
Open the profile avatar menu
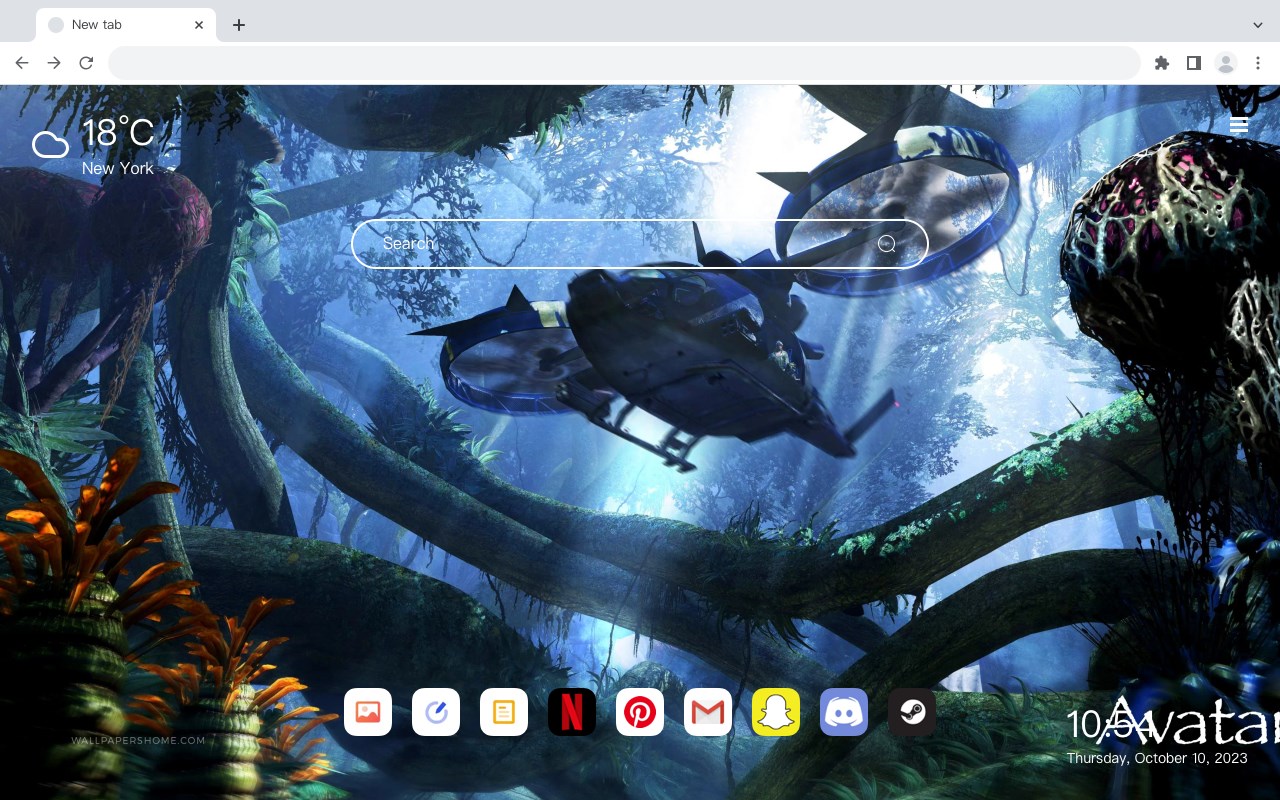pyautogui.click(x=1226, y=63)
